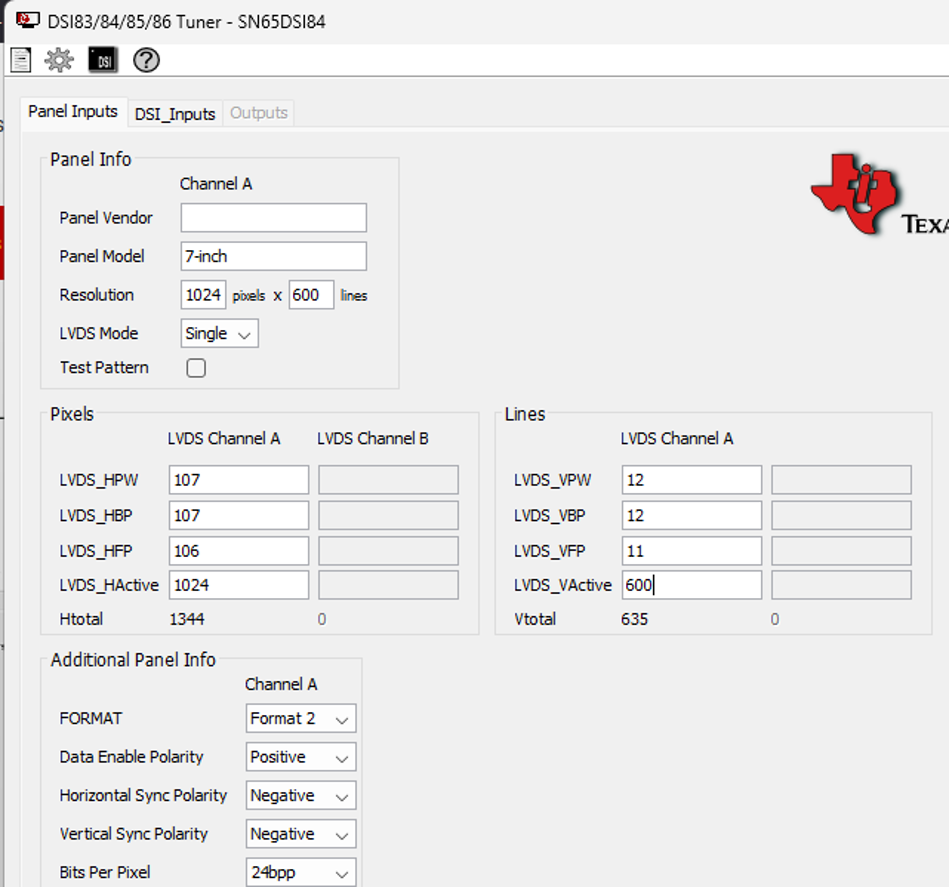Screen dimensions: 949x887
Task: Click the LVDS_VBP input field
Action: click(692, 516)
